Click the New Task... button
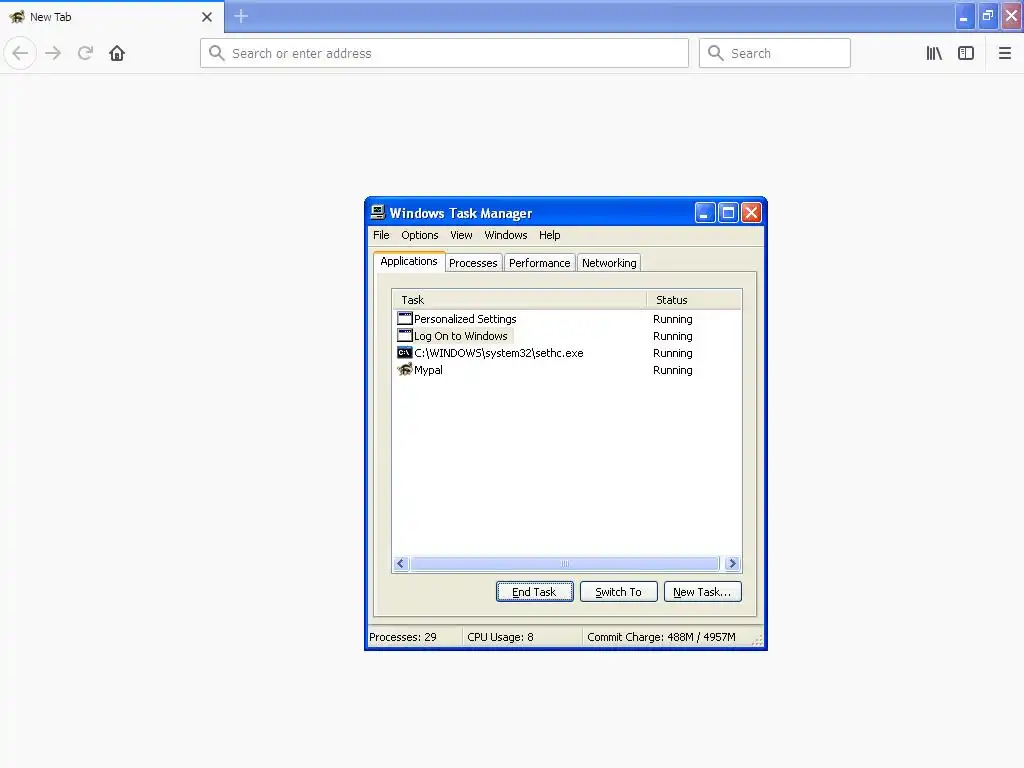 click(x=702, y=592)
